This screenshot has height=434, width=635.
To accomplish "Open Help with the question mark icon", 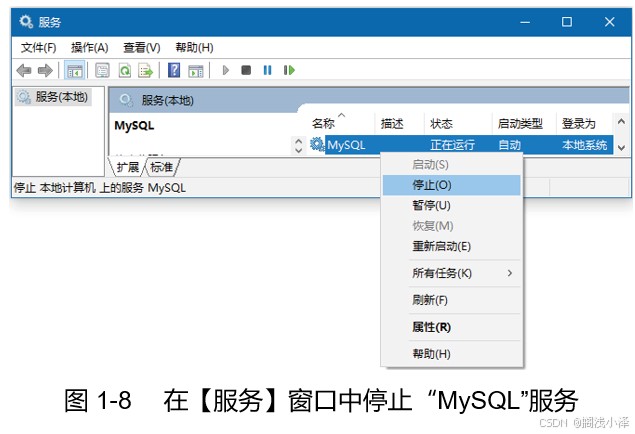I will point(174,70).
